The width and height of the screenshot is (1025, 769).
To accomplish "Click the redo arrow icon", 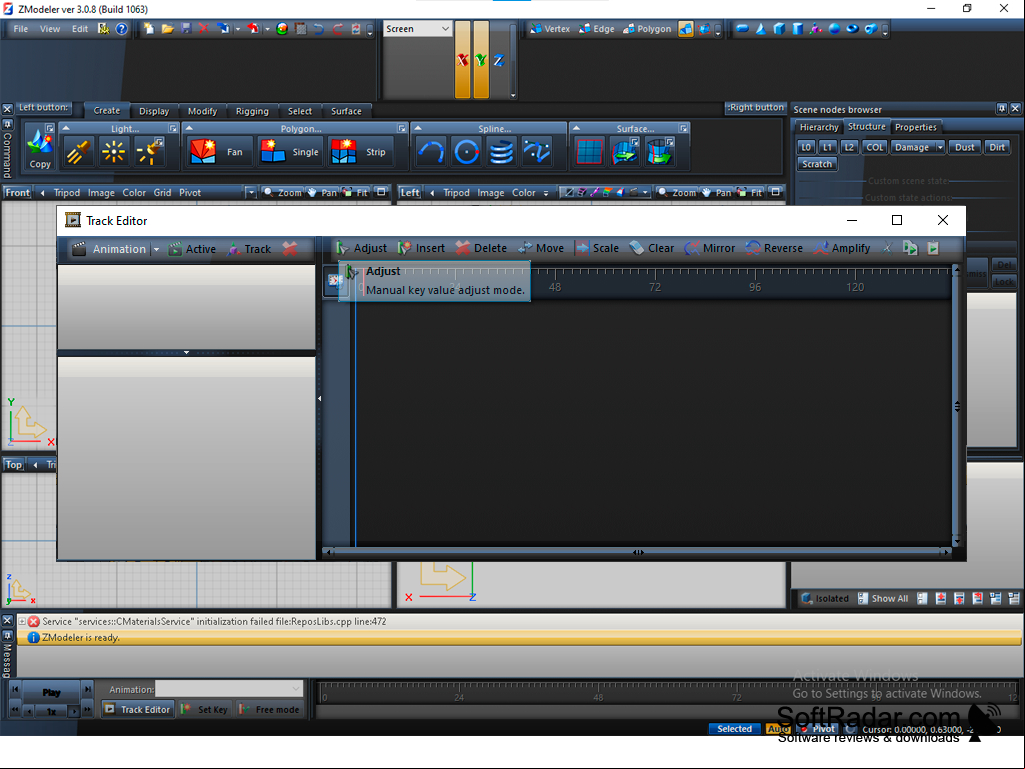I will [x=337, y=29].
